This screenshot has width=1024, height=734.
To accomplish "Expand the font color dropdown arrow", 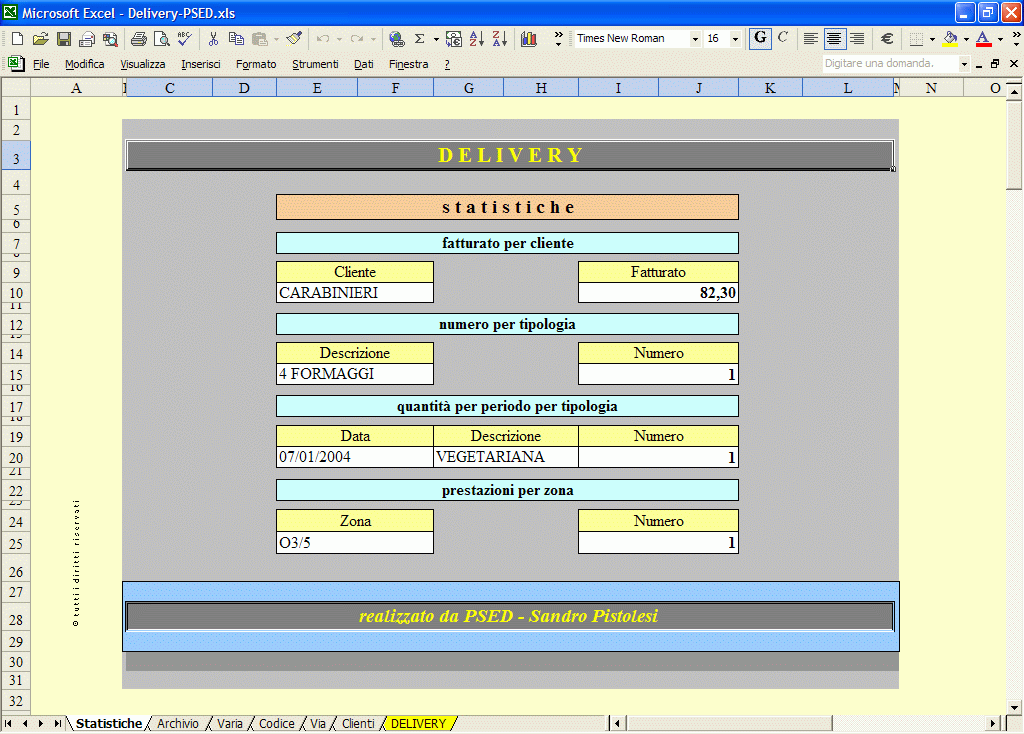I will [1000, 39].
